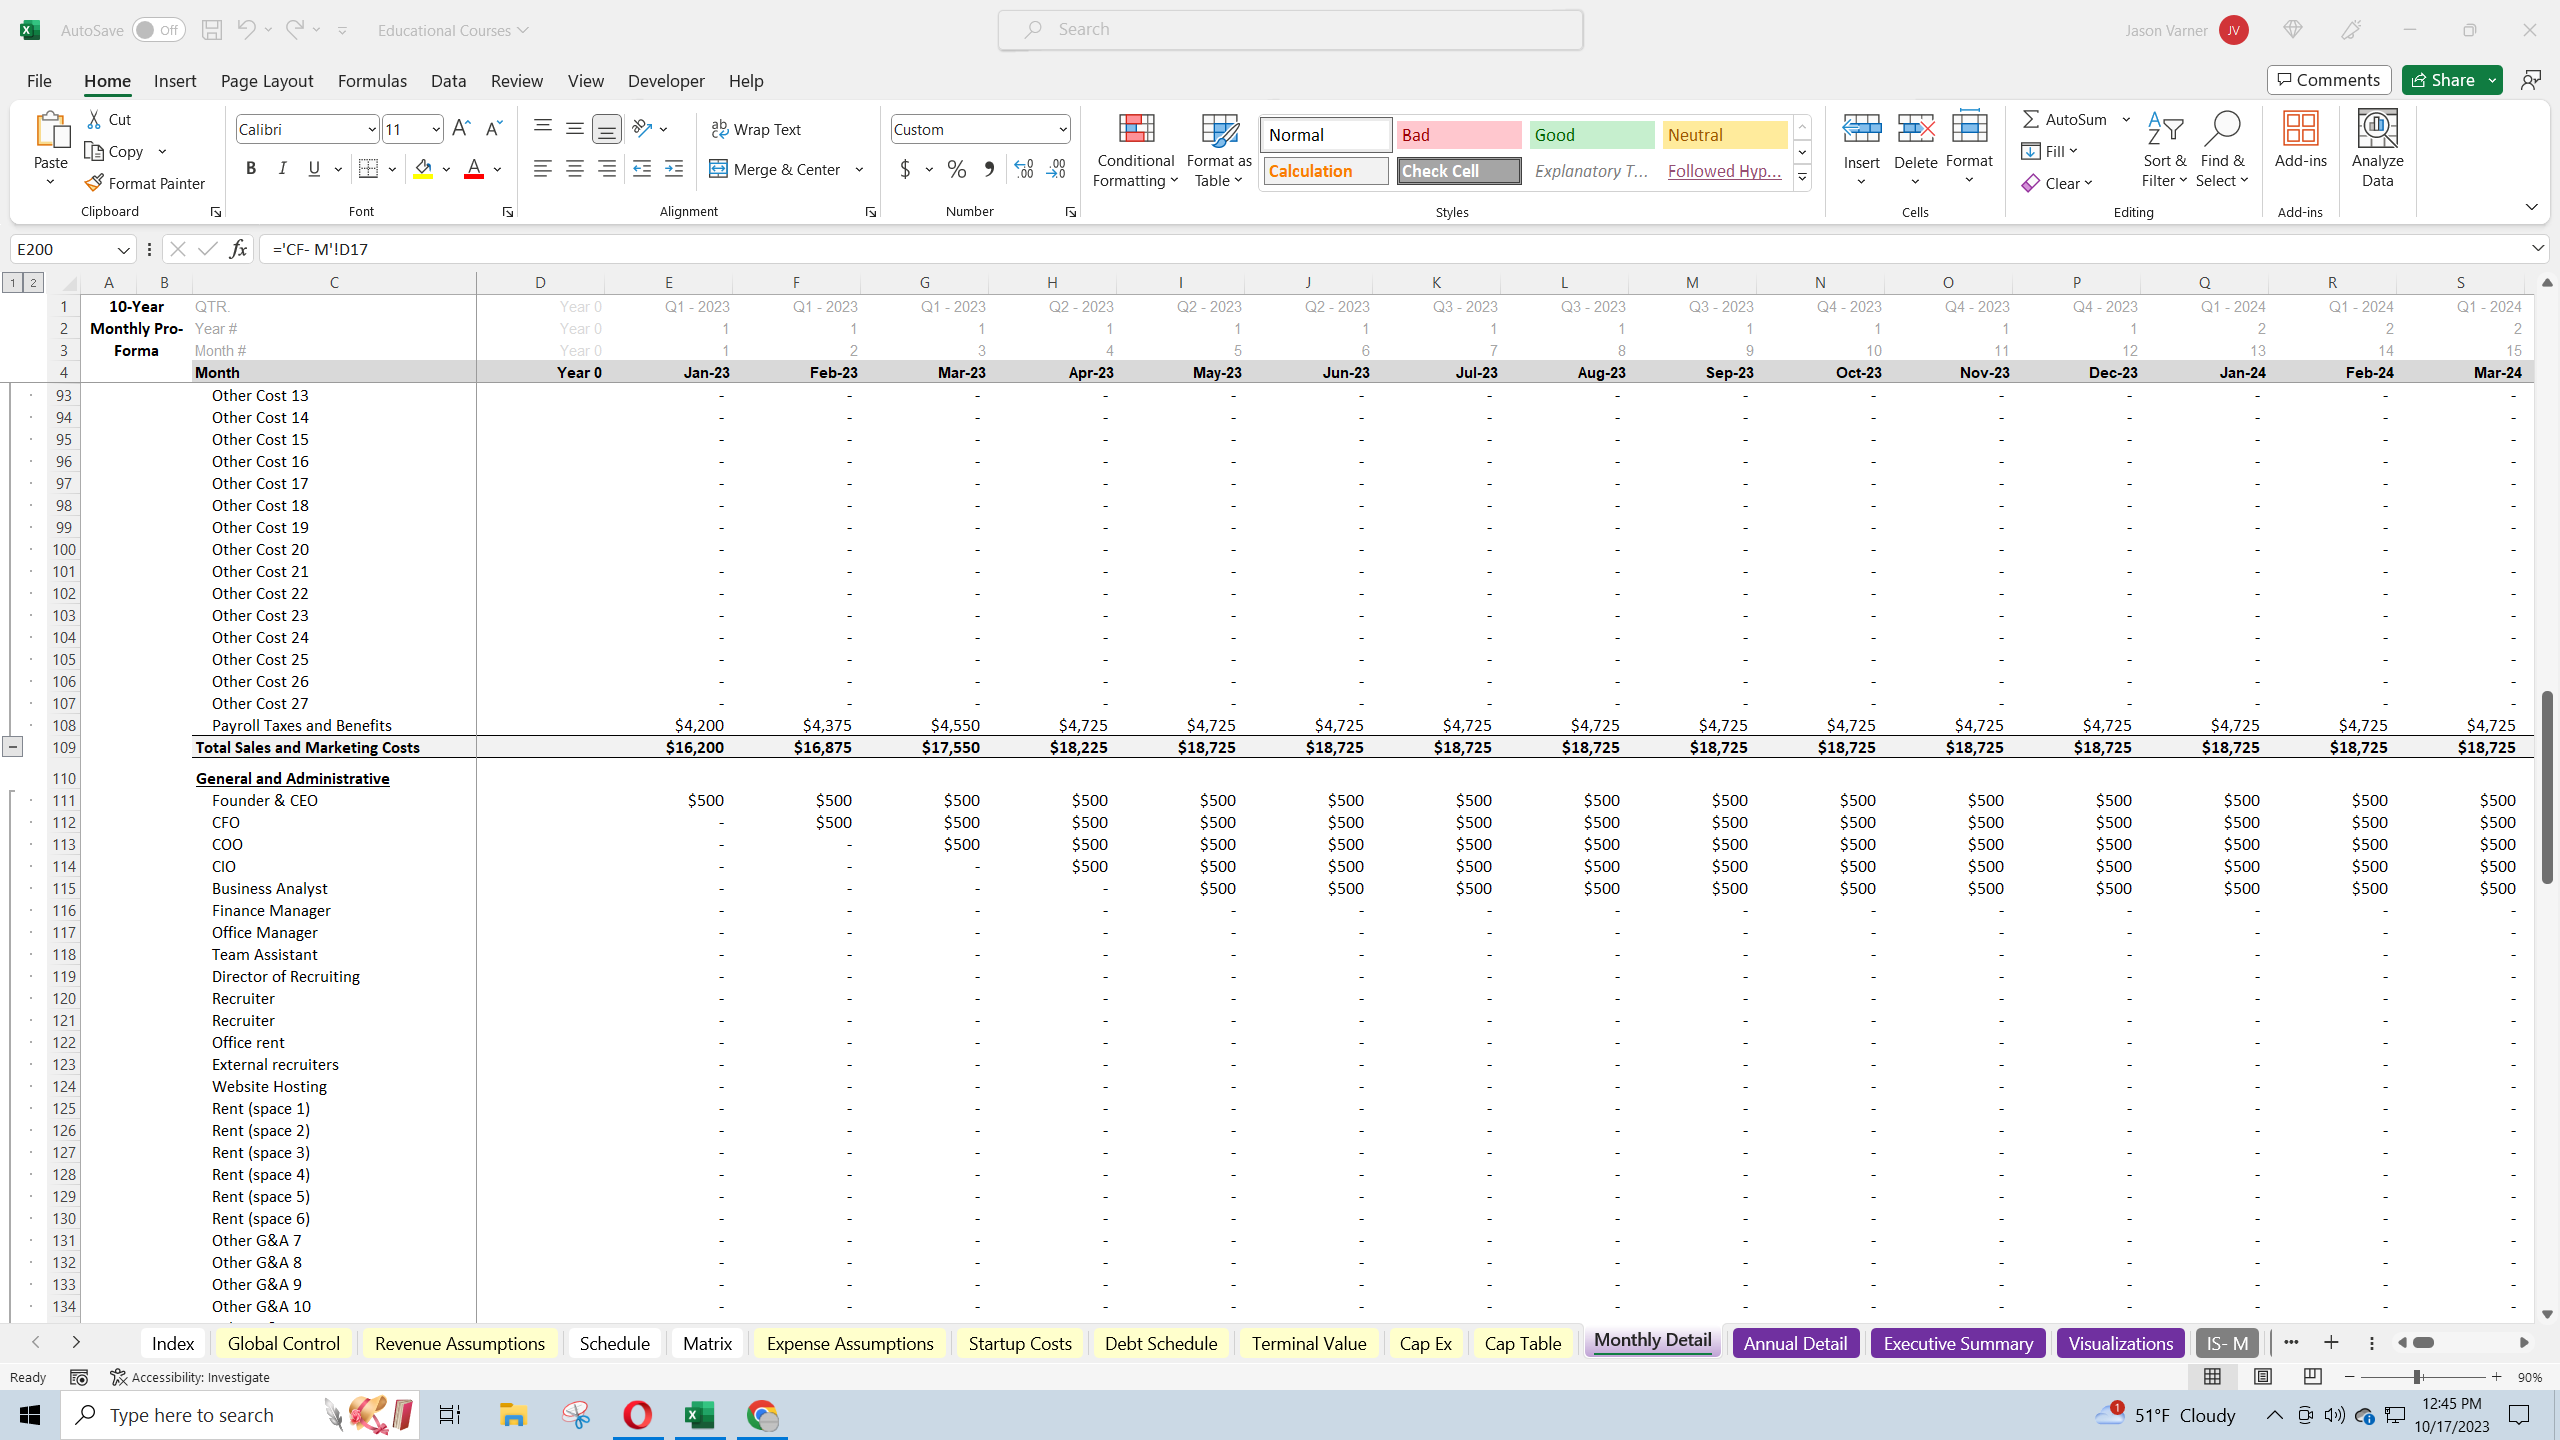This screenshot has height=1440, width=2560.
Task: Toggle Wrap Text for selected cells
Action: (x=756, y=129)
